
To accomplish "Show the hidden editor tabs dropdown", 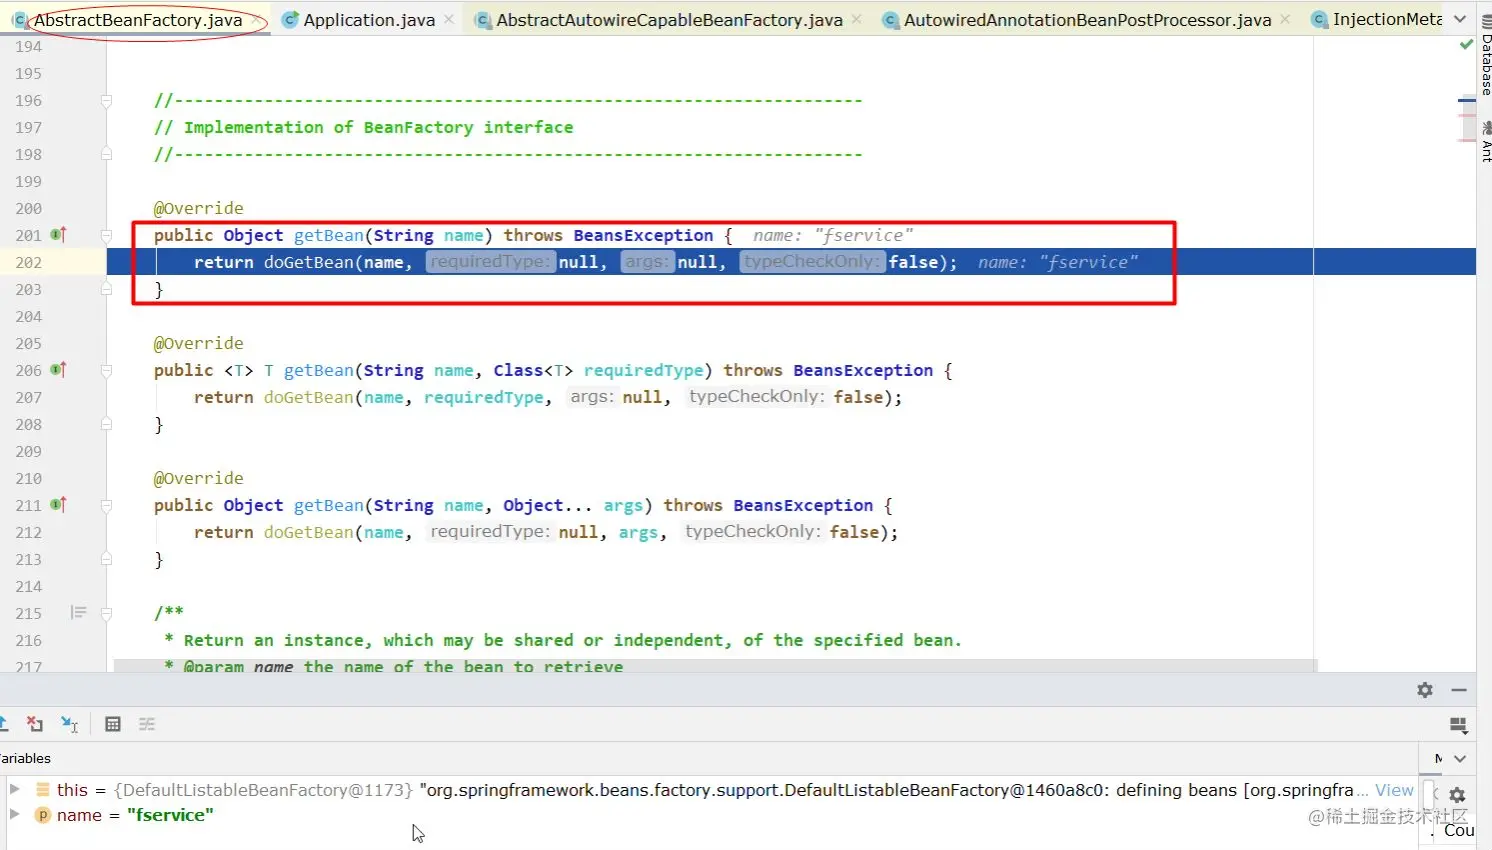I will tap(1460, 19).
